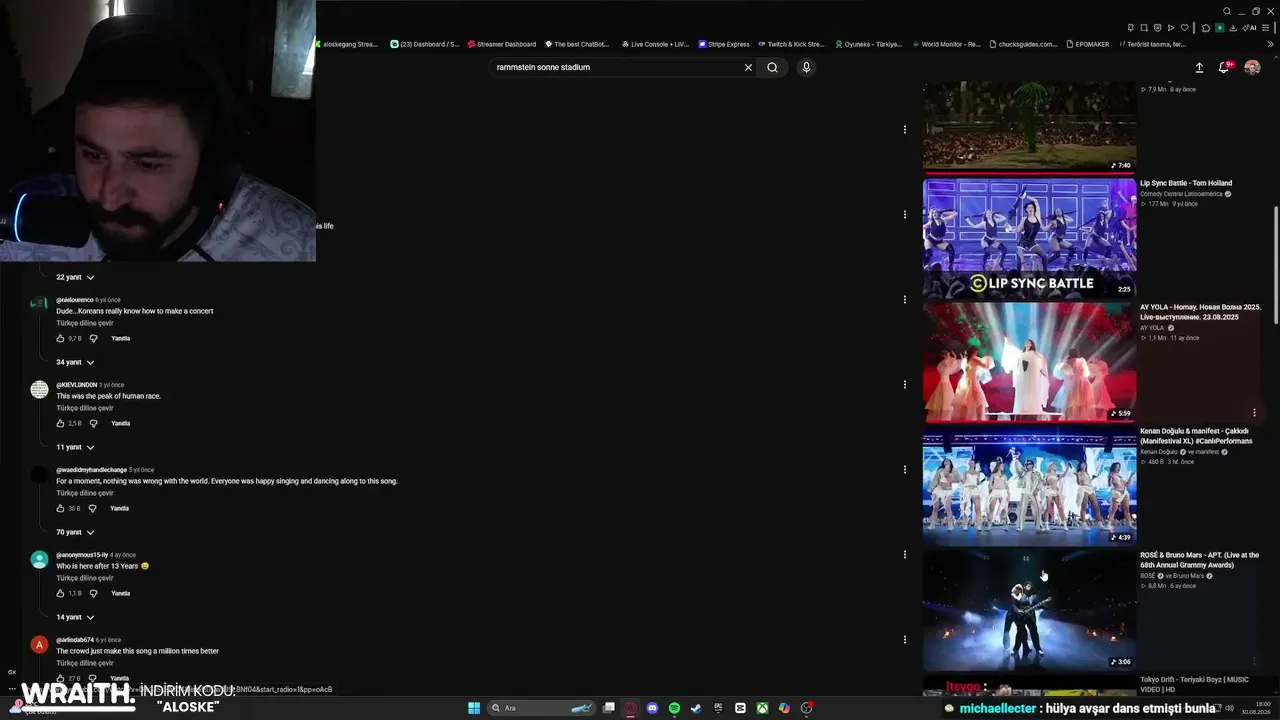Translate the 'For a moment' comment to Turkish
This screenshot has width=1280, height=720.
(85, 493)
